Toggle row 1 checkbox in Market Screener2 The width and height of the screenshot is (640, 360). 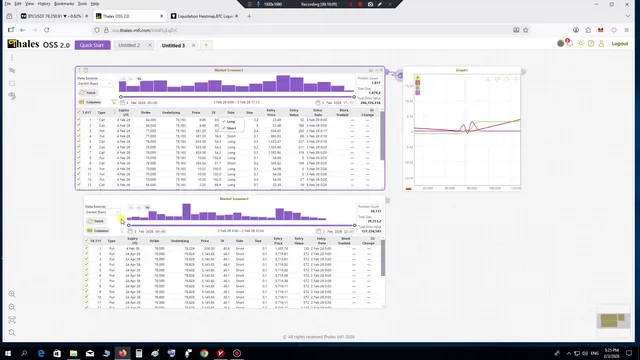tap(87, 248)
